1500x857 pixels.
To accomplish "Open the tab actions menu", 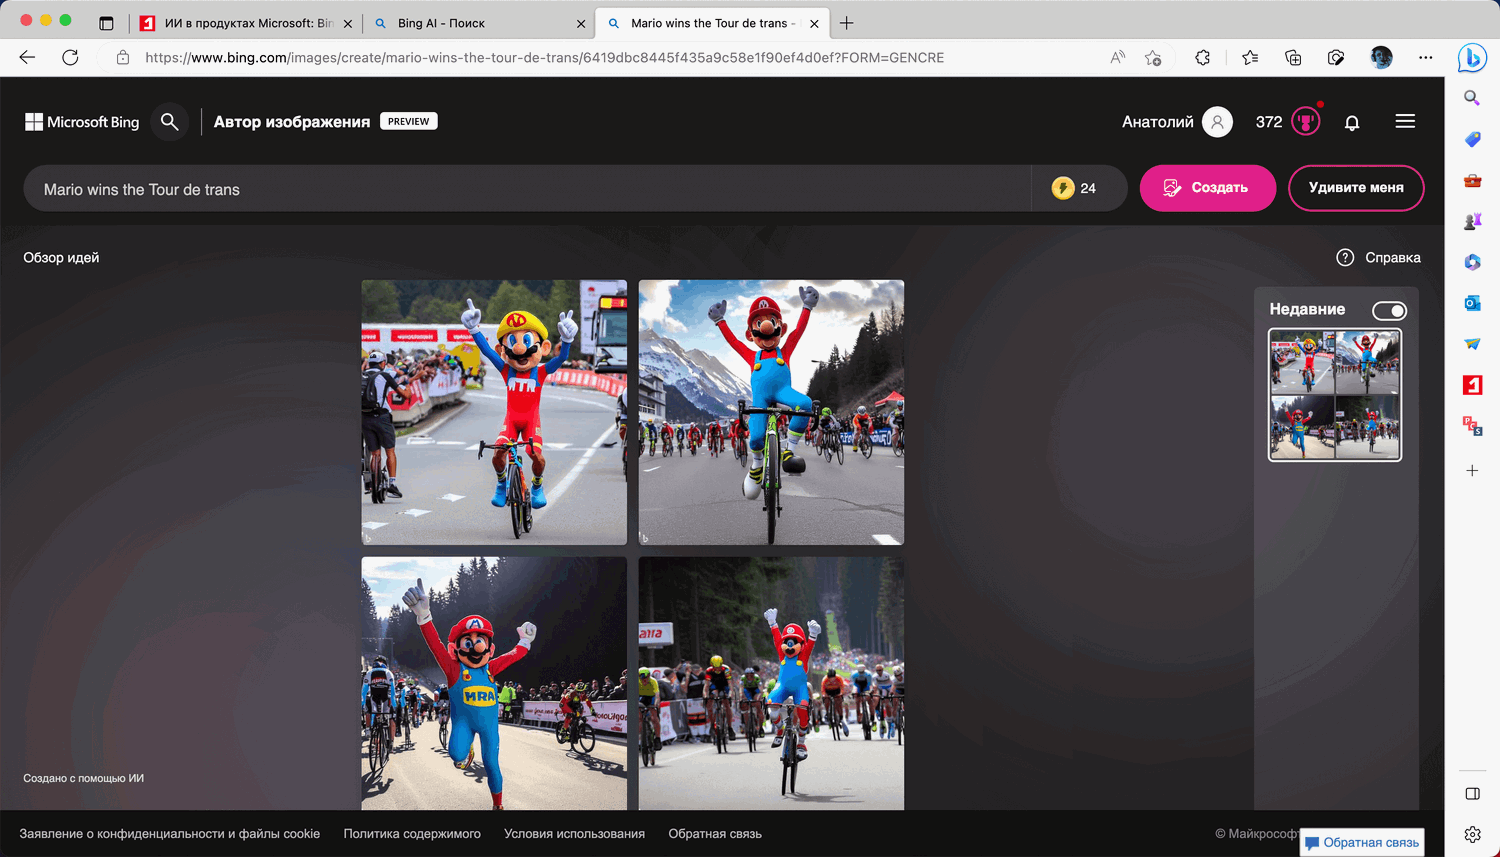I will [x=106, y=23].
